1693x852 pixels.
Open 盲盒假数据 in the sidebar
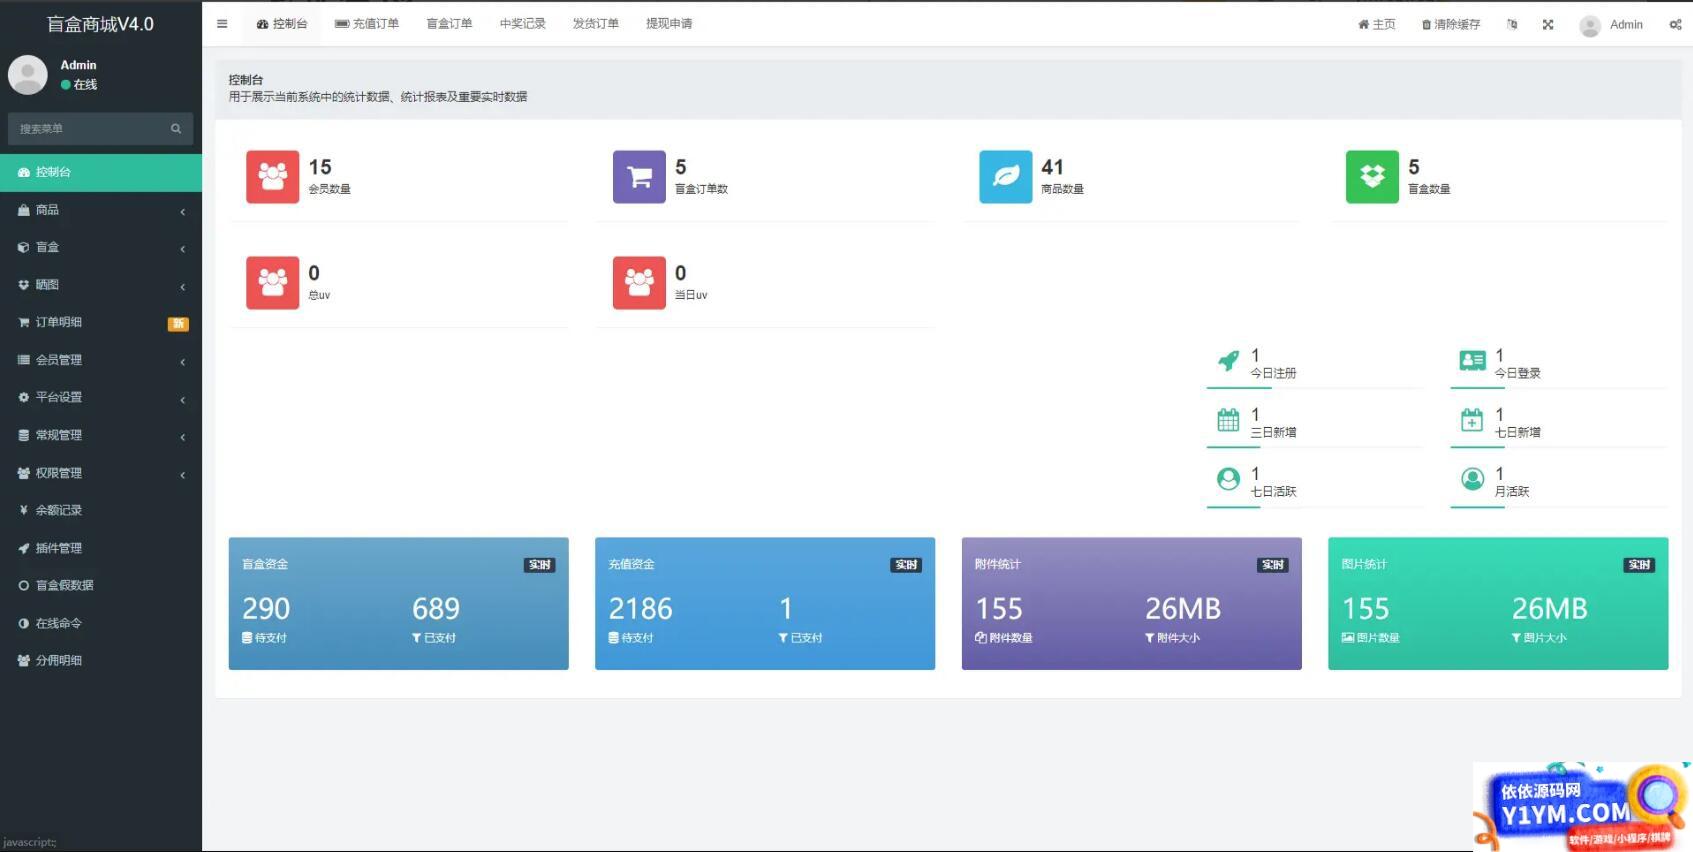point(101,585)
